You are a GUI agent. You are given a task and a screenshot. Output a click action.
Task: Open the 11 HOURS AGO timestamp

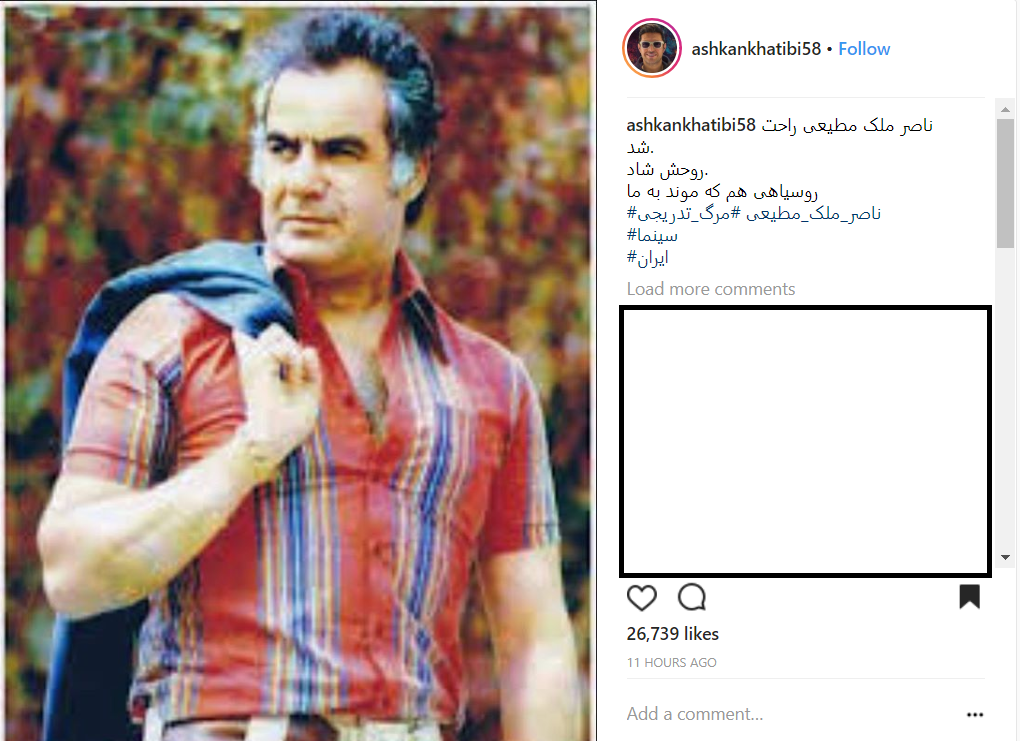click(x=671, y=662)
